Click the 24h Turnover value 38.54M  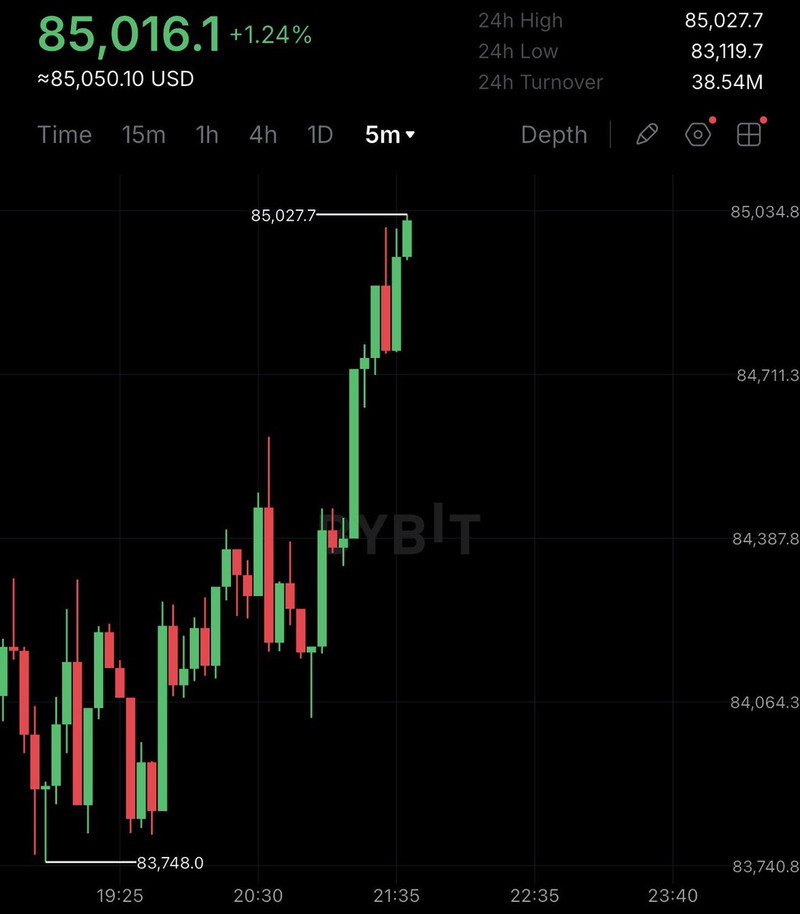[727, 82]
